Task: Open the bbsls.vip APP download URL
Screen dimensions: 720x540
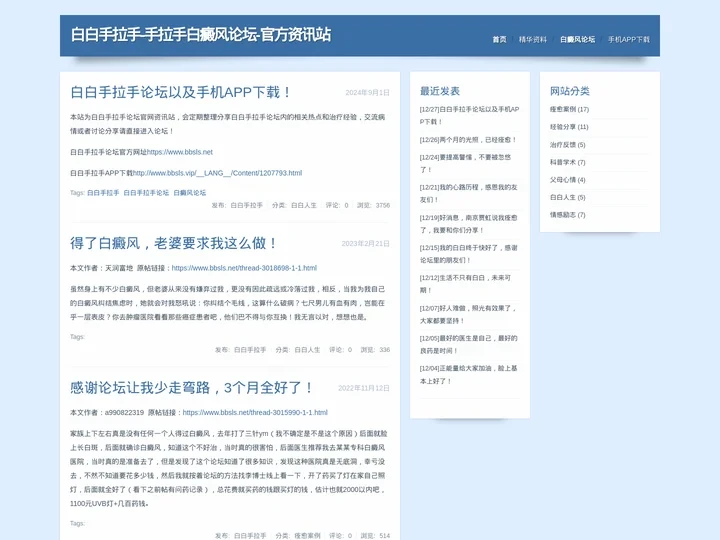Action: point(217,173)
